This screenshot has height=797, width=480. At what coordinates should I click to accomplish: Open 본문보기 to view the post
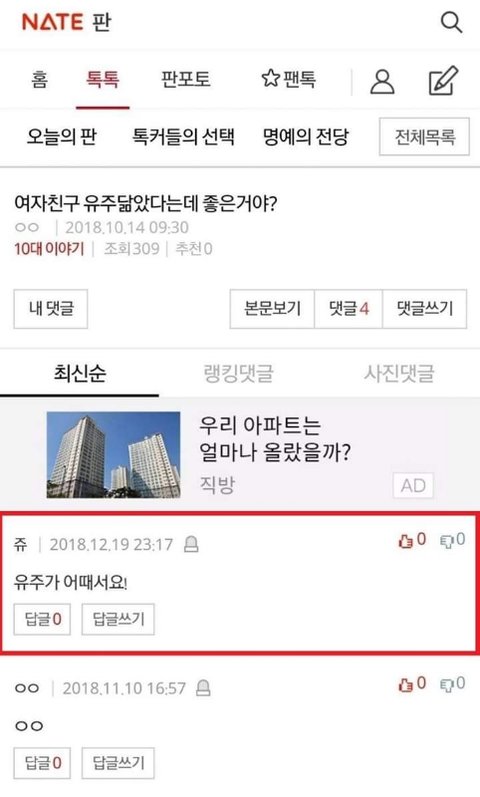273,309
